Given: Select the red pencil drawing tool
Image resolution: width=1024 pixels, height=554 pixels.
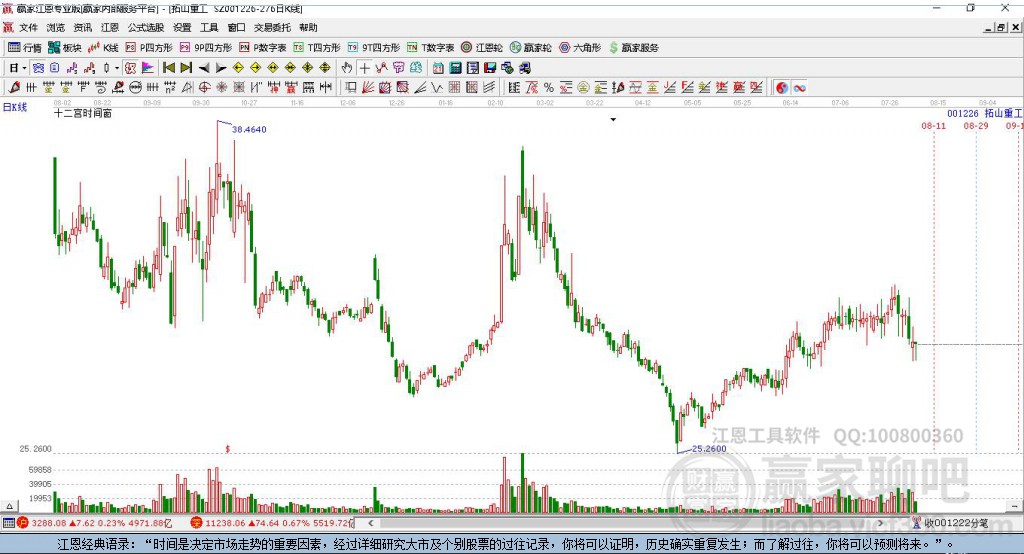Looking at the screenshot, I should [x=14, y=88].
